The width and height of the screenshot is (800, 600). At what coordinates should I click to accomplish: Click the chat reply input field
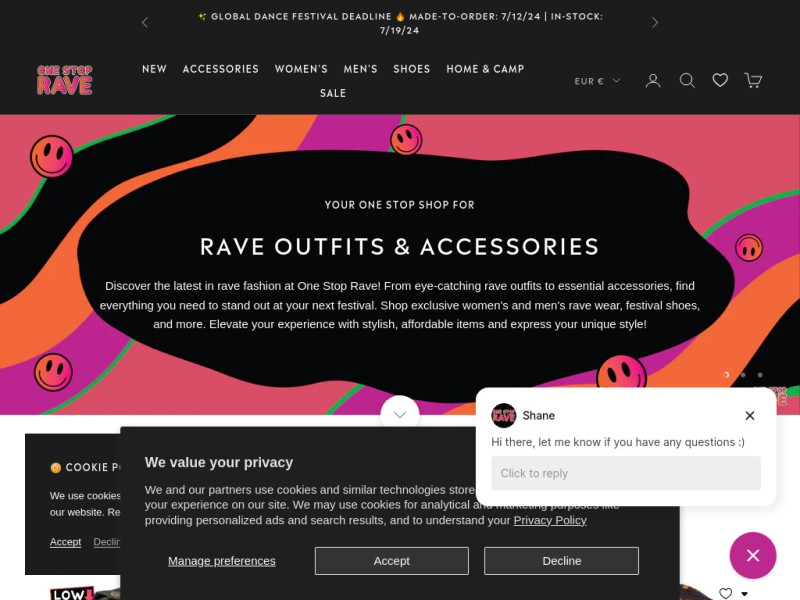(626, 473)
